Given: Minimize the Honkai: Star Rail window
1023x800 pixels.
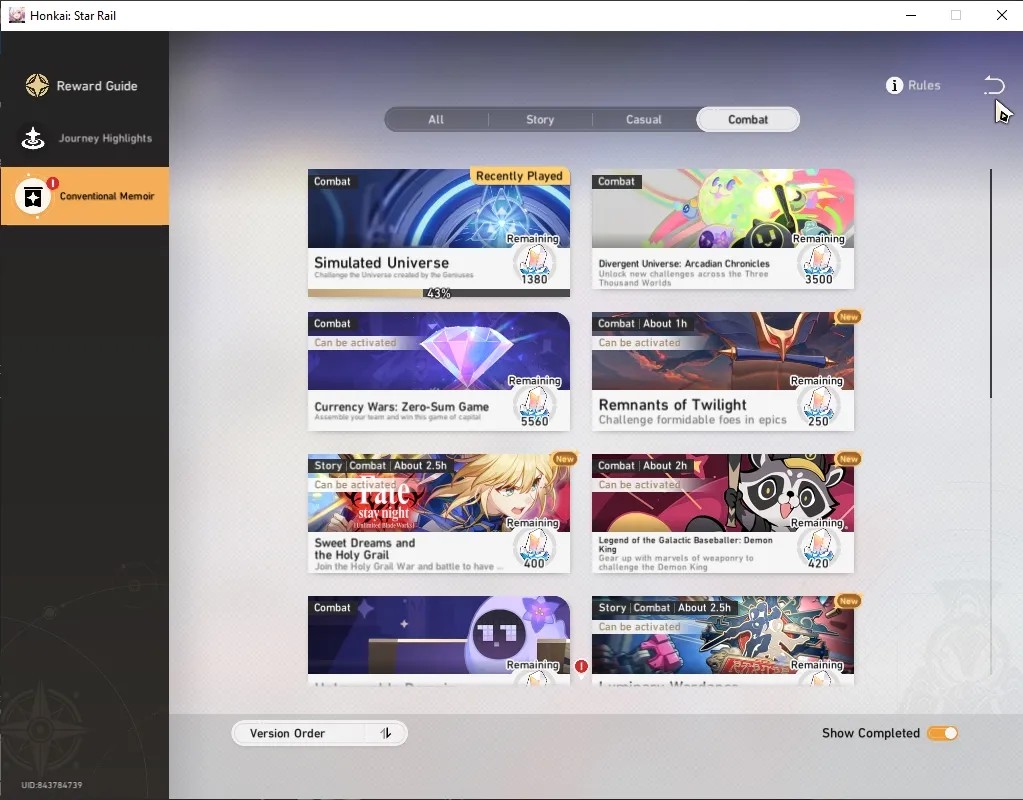Looking at the screenshot, I should pos(911,15).
